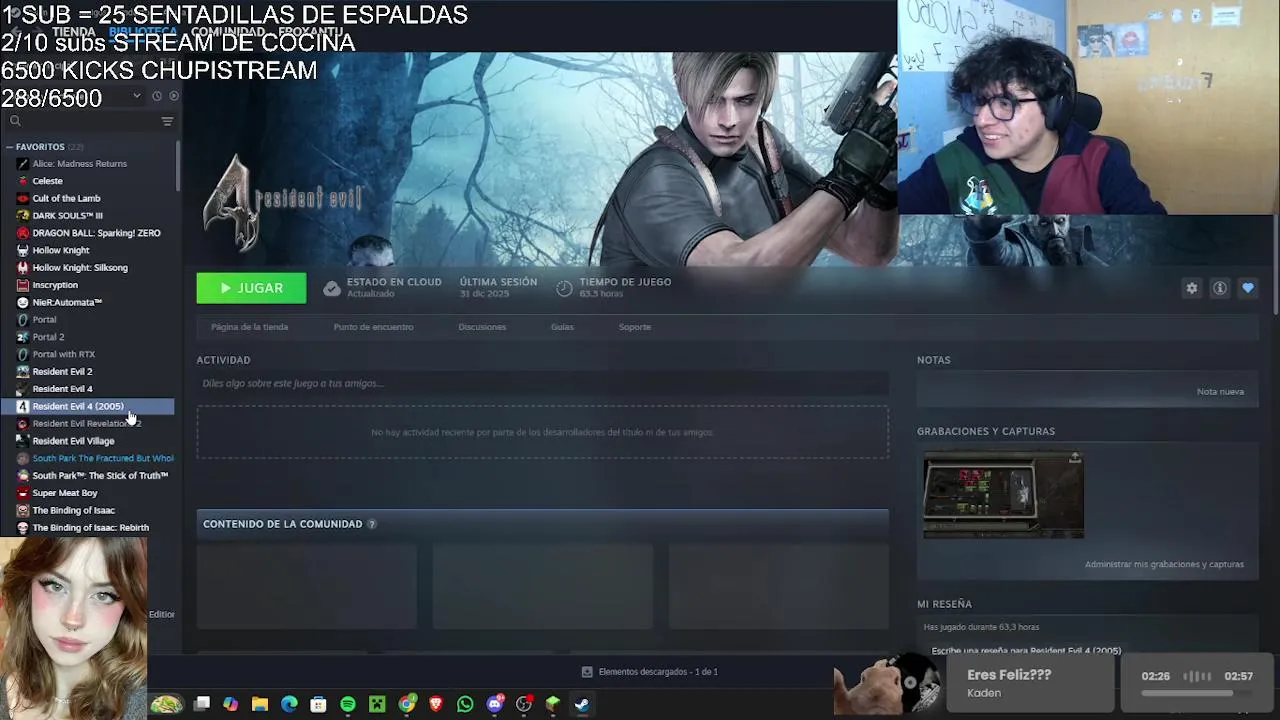Open WhatsApp from the taskbar
The width and height of the screenshot is (1280, 720).
click(465, 704)
